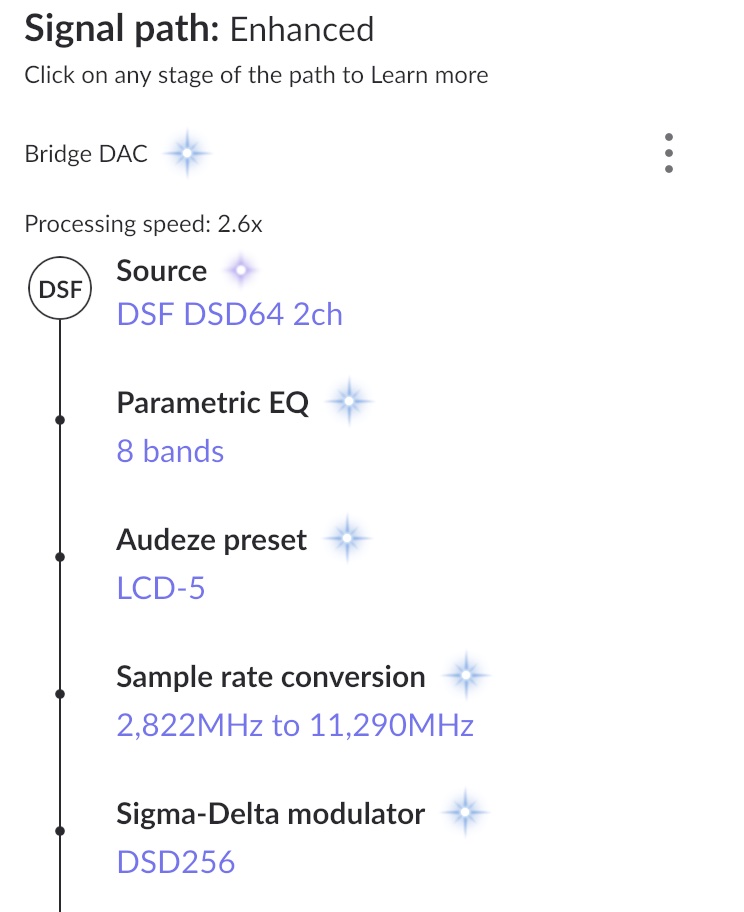Select the Sigma-Delta modulator heading
Image resolution: width=744 pixels, height=912 pixels.
270,814
